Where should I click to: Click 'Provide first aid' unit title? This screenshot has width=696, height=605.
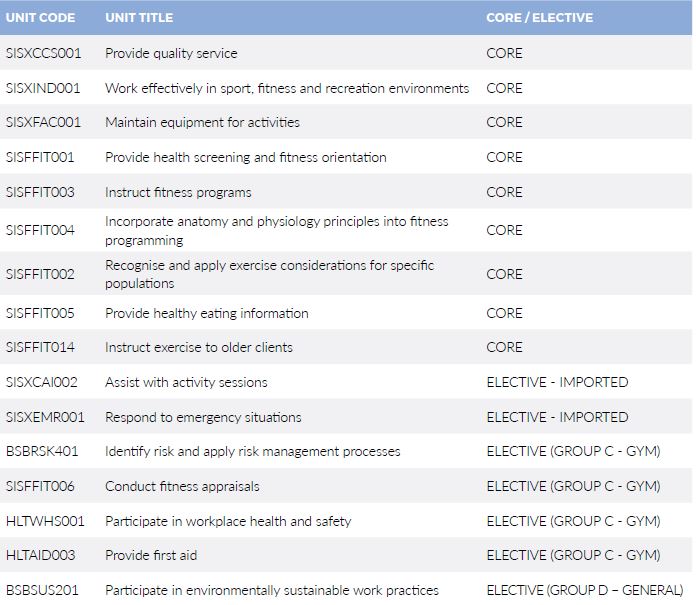point(152,555)
